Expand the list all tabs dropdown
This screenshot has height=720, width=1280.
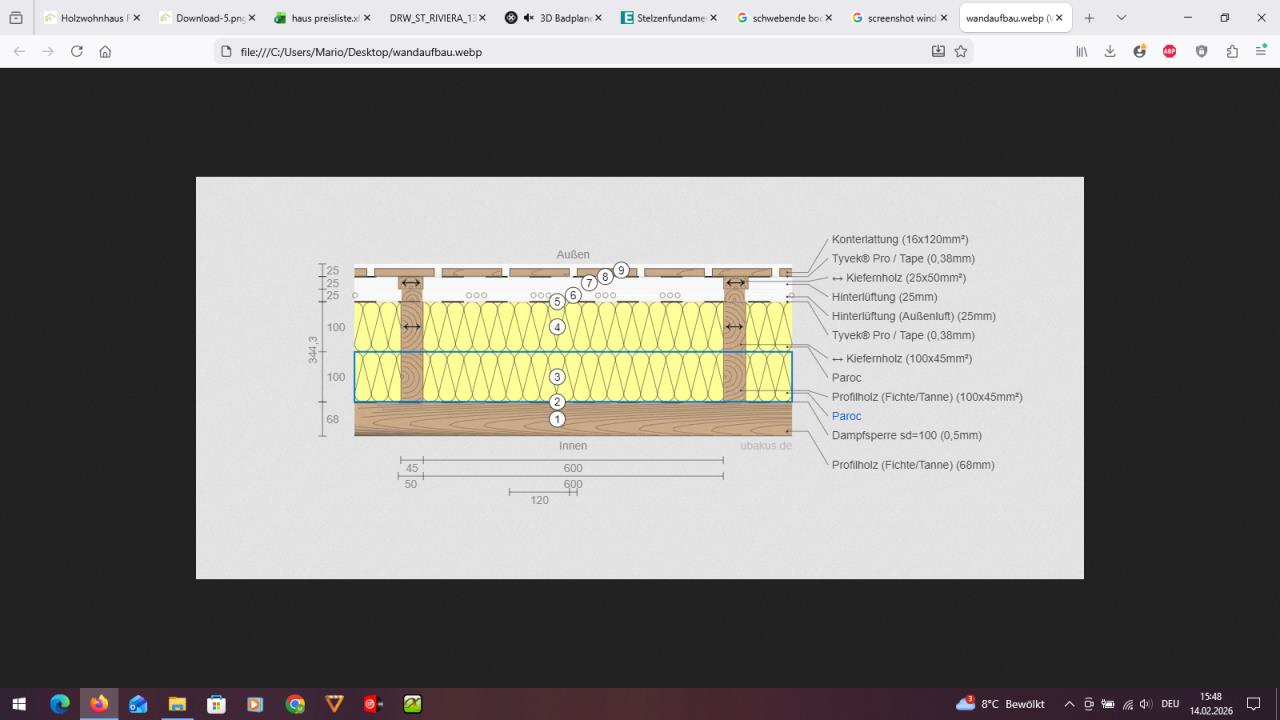1121,18
